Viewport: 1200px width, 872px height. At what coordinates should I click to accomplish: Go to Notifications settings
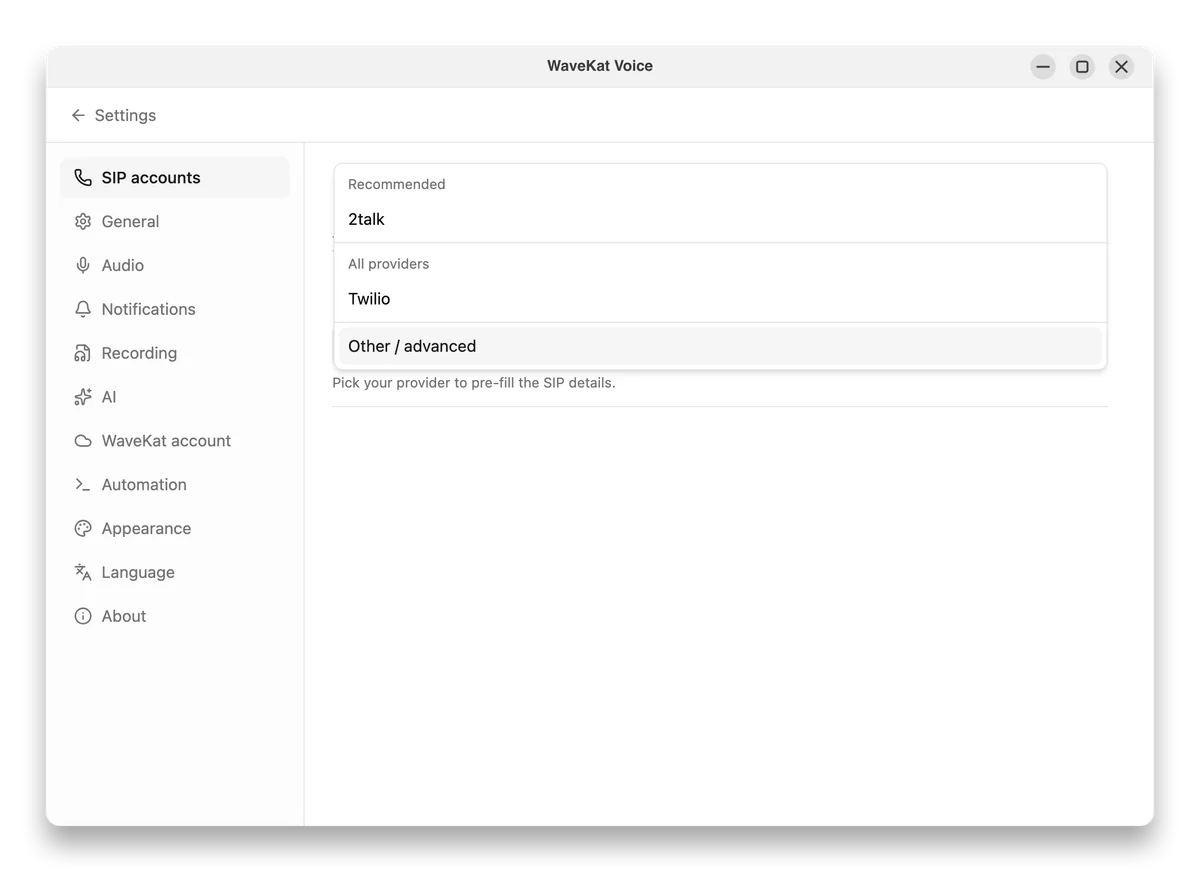175,310
